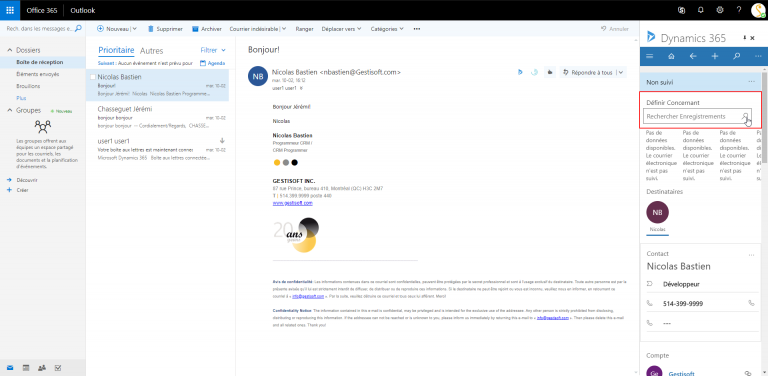Image resolution: width=768 pixels, height=376 pixels.
Task: Click the Nouveau new message button
Action: [x=113, y=29]
